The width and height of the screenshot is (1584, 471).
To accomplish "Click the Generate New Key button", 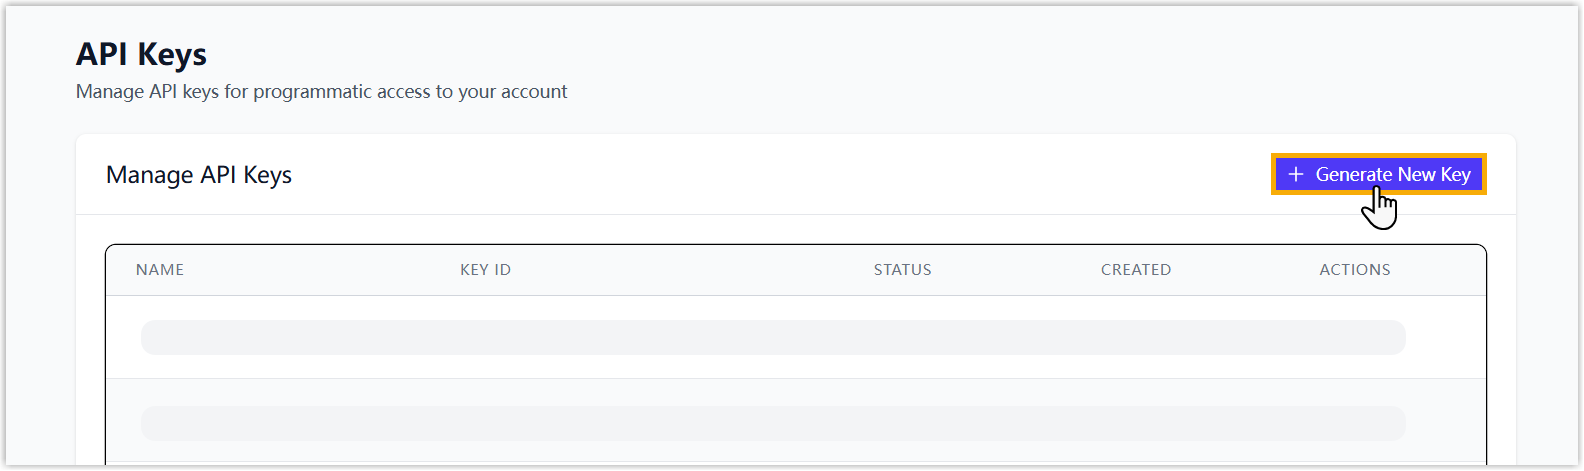I will point(1378,174).
